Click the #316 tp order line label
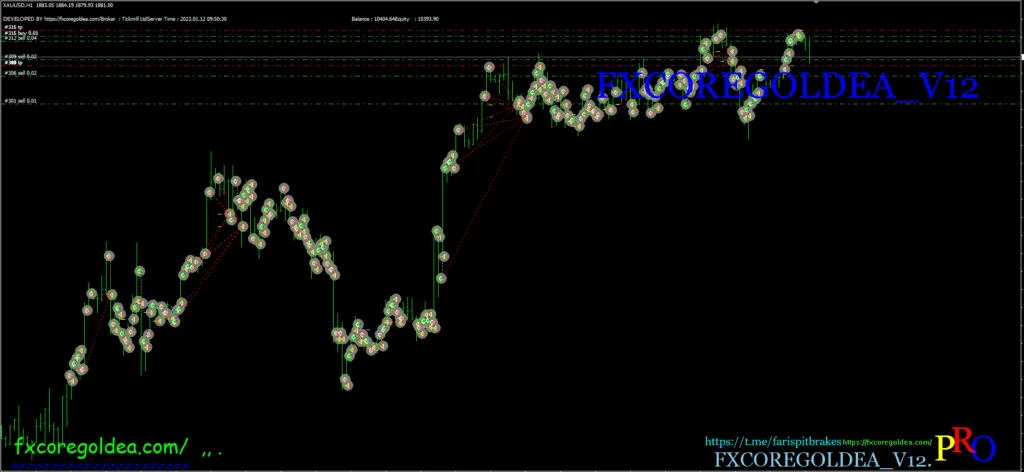 click(x=13, y=27)
